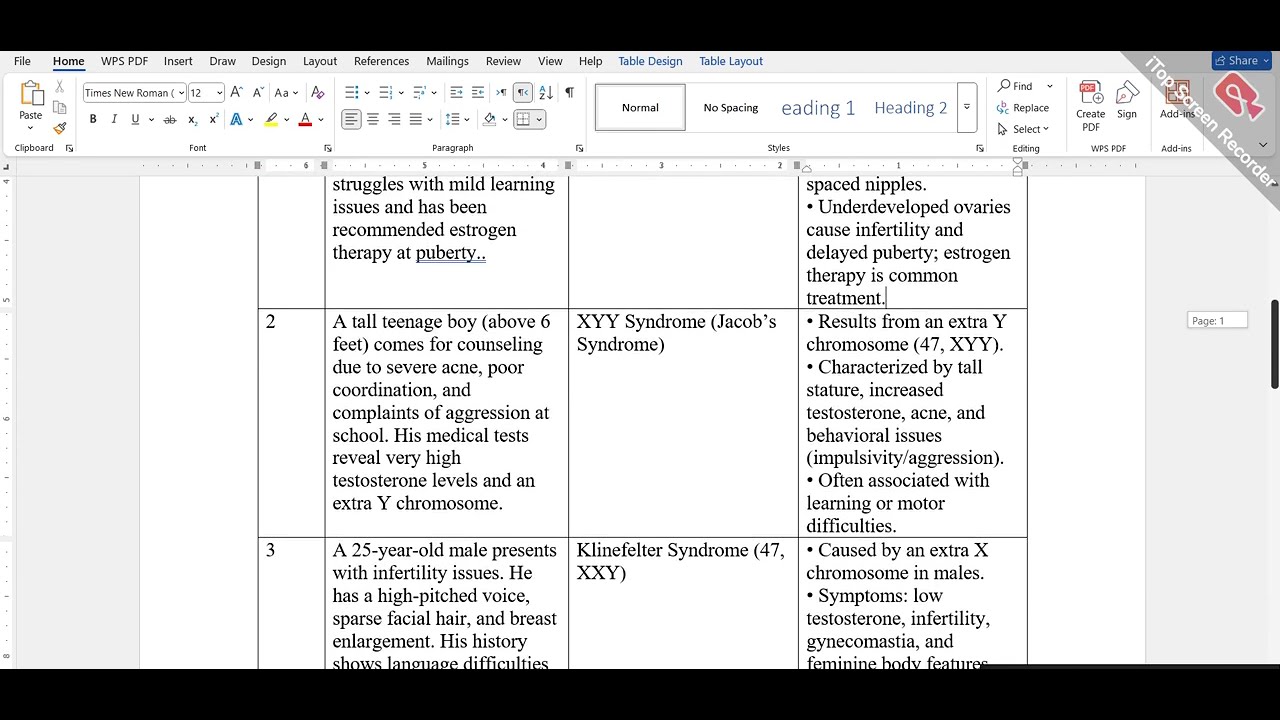Apply subscript formatting
Screen dimensions: 1280x720
192,120
